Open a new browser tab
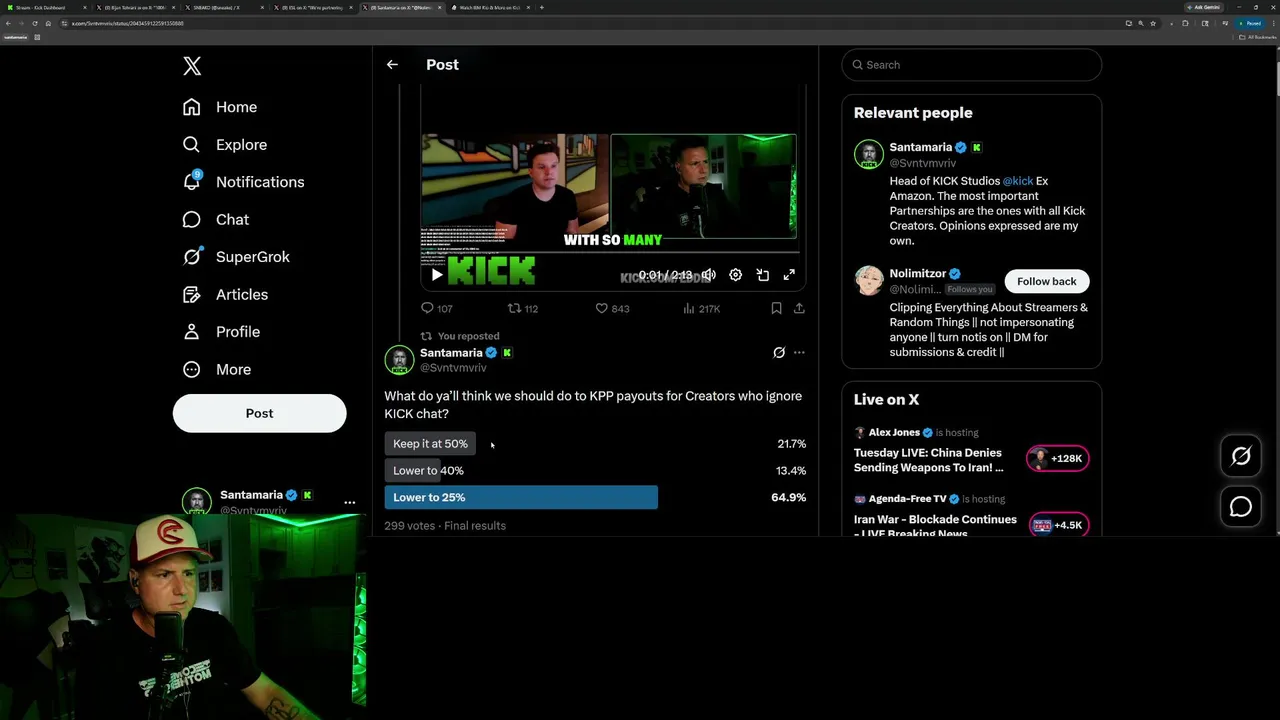Image resolution: width=1280 pixels, height=720 pixels. (542, 7)
